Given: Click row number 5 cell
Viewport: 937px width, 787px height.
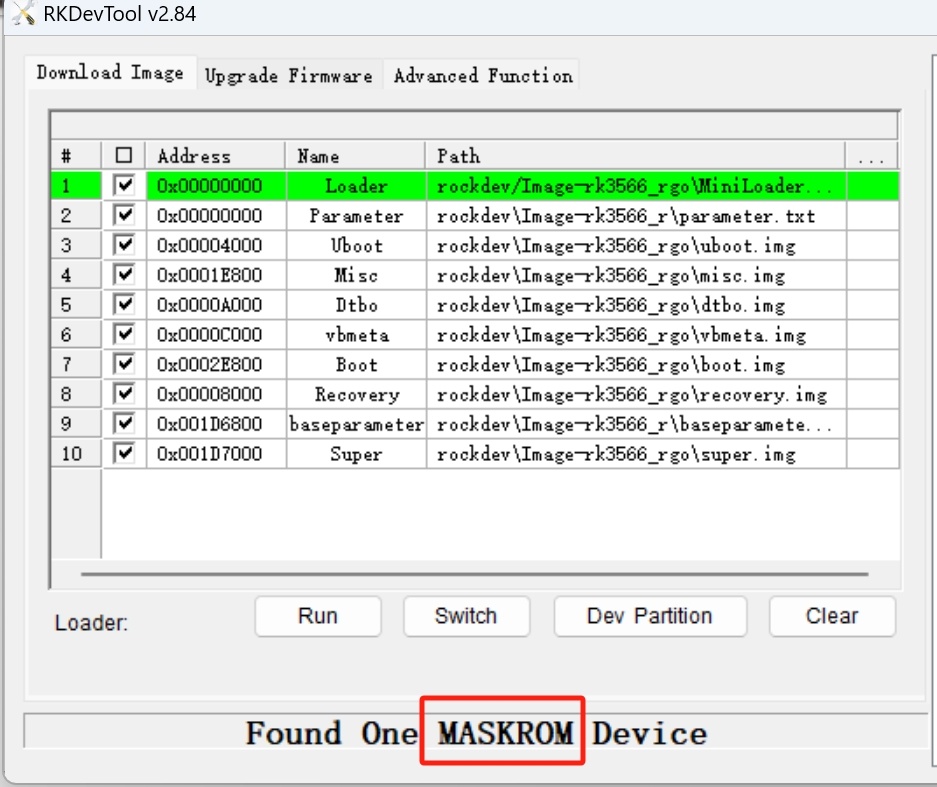Looking at the screenshot, I should point(76,305).
